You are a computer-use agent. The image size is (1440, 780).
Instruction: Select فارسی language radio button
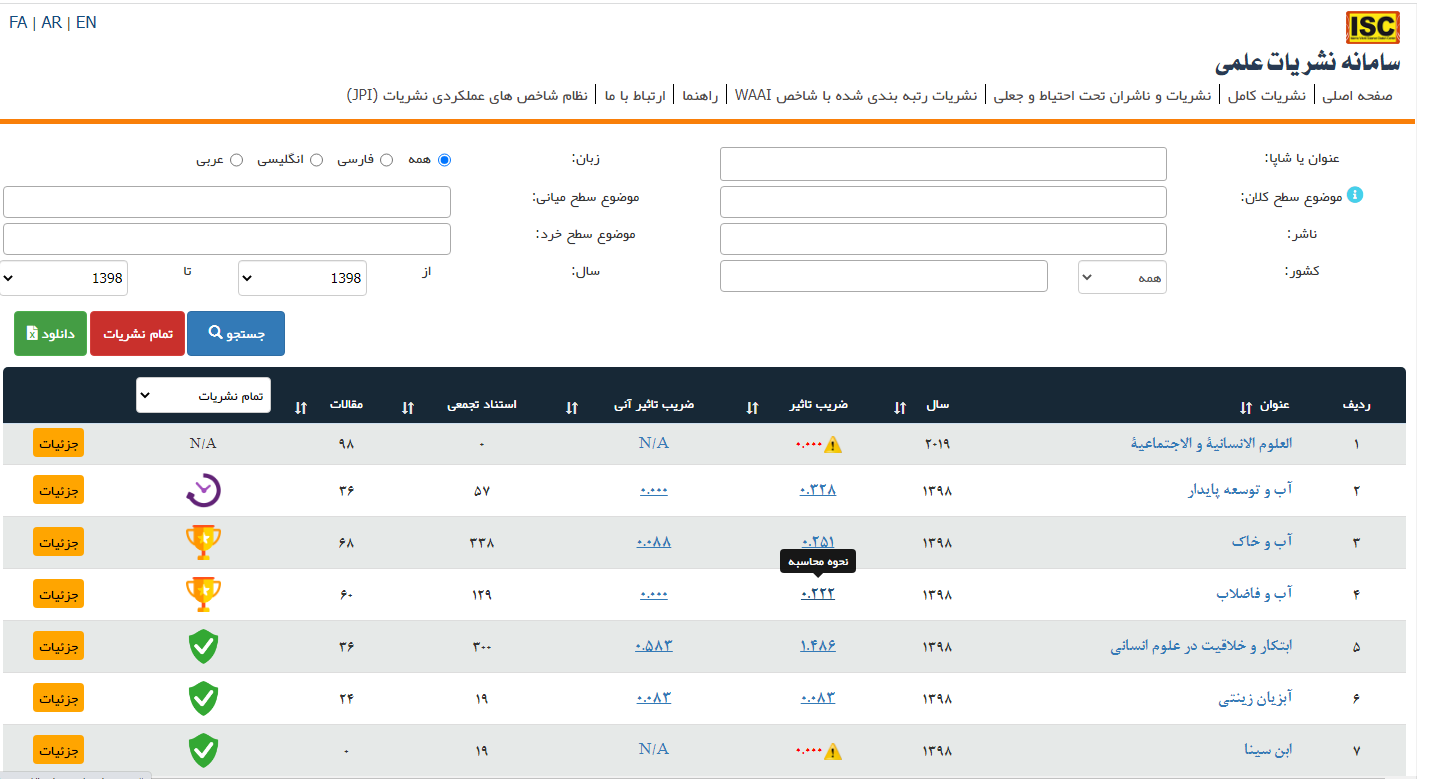(x=387, y=160)
